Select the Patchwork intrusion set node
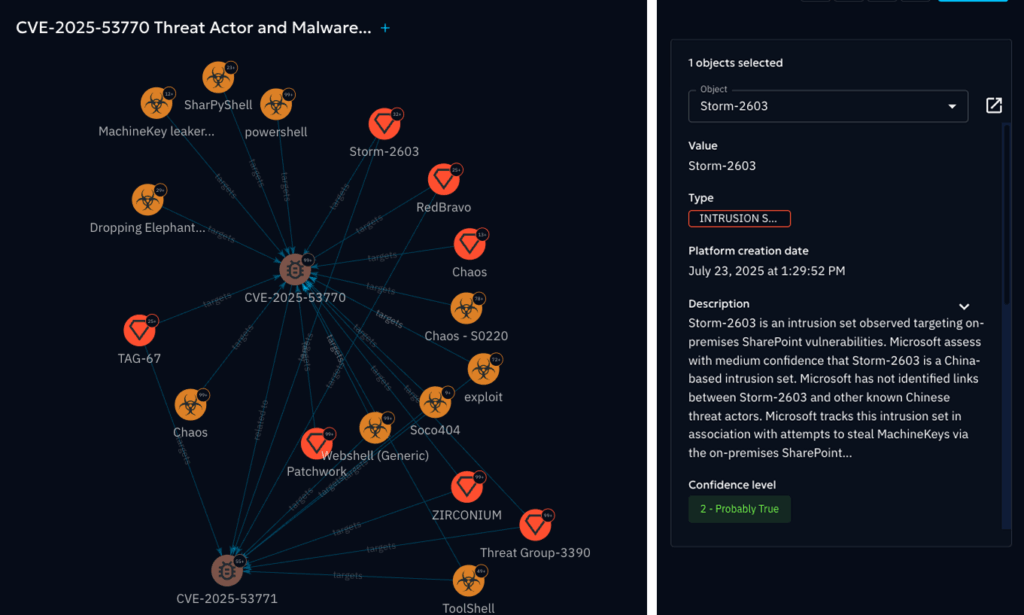 point(317,444)
